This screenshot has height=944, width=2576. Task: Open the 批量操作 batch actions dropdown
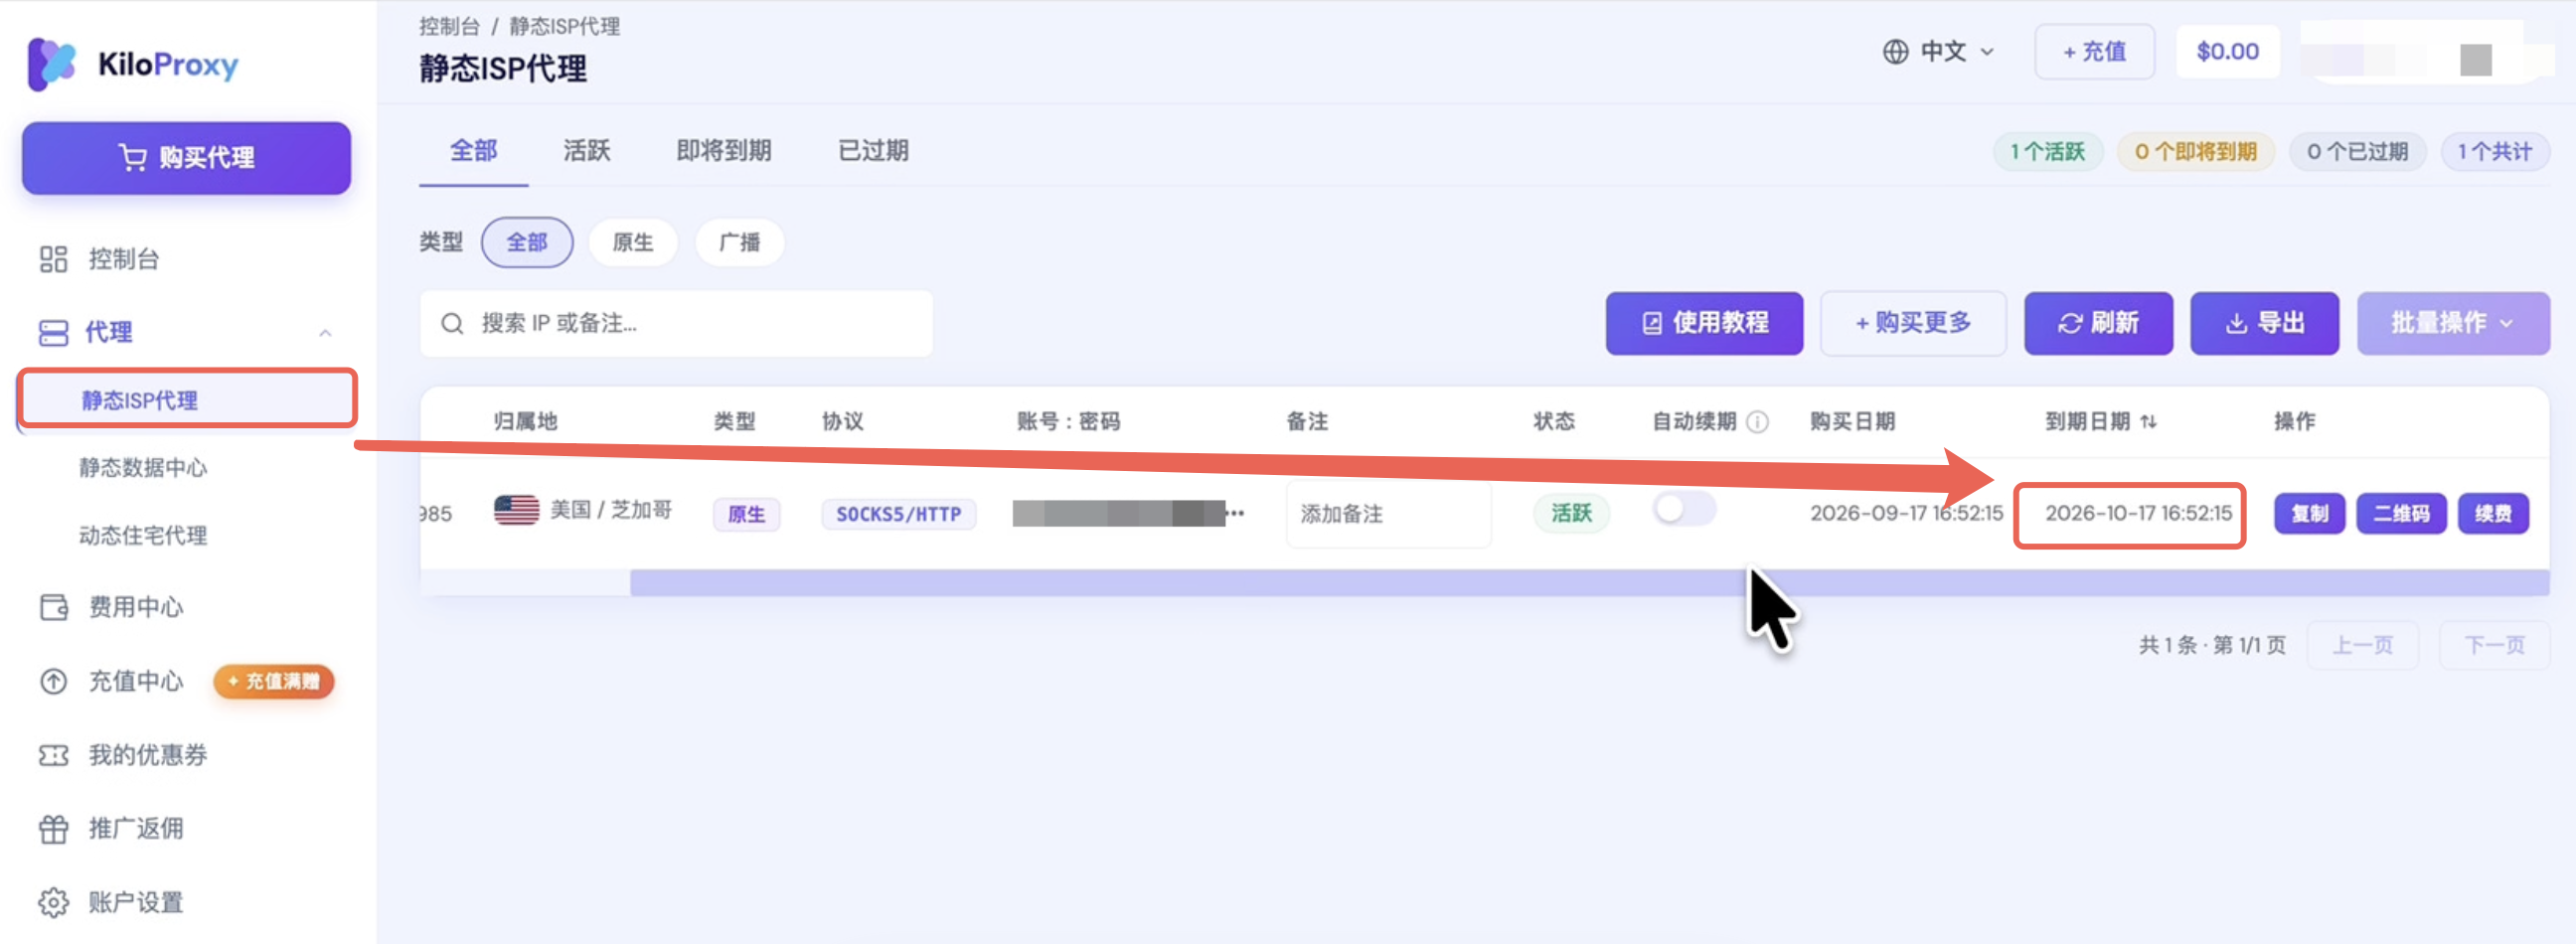click(x=2452, y=323)
